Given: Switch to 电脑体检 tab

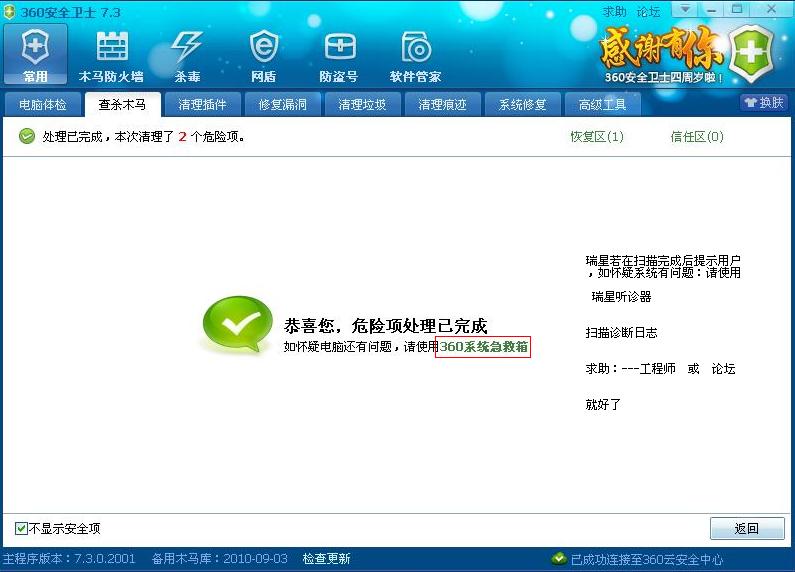Looking at the screenshot, I should pos(43,105).
